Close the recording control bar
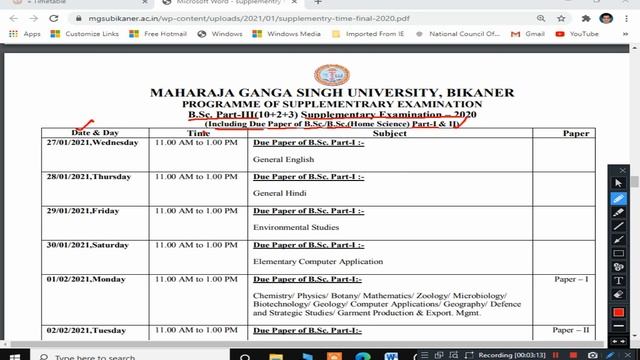Image resolution: width=640 pixels, height=360 pixels. tap(628, 356)
